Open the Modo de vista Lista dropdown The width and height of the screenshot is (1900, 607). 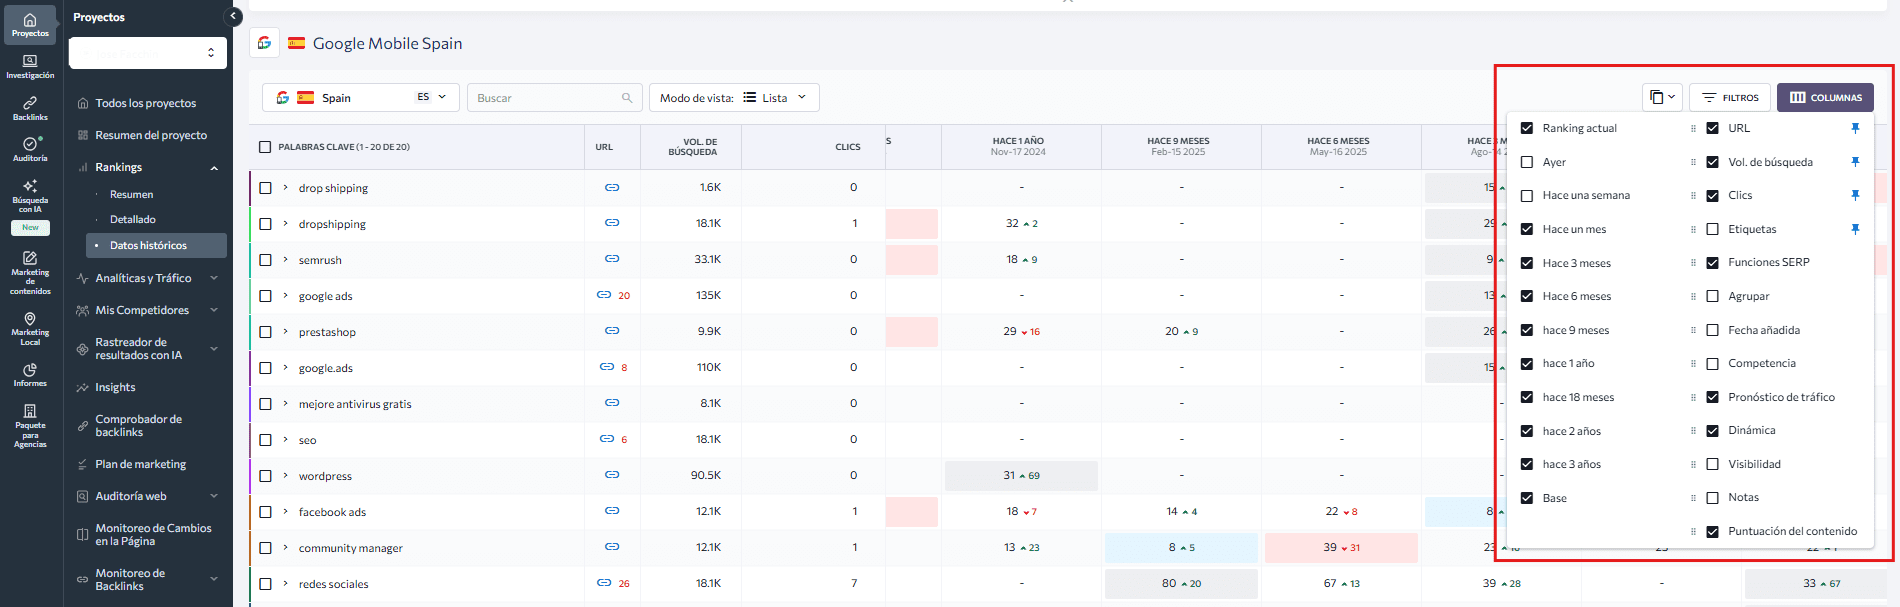pyautogui.click(x=734, y=98)
